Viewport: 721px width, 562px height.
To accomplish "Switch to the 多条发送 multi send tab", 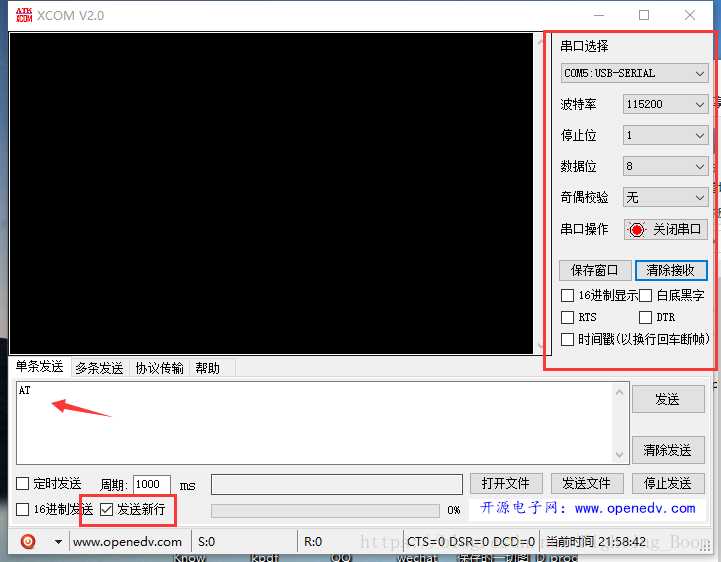I will coord(99,368).
